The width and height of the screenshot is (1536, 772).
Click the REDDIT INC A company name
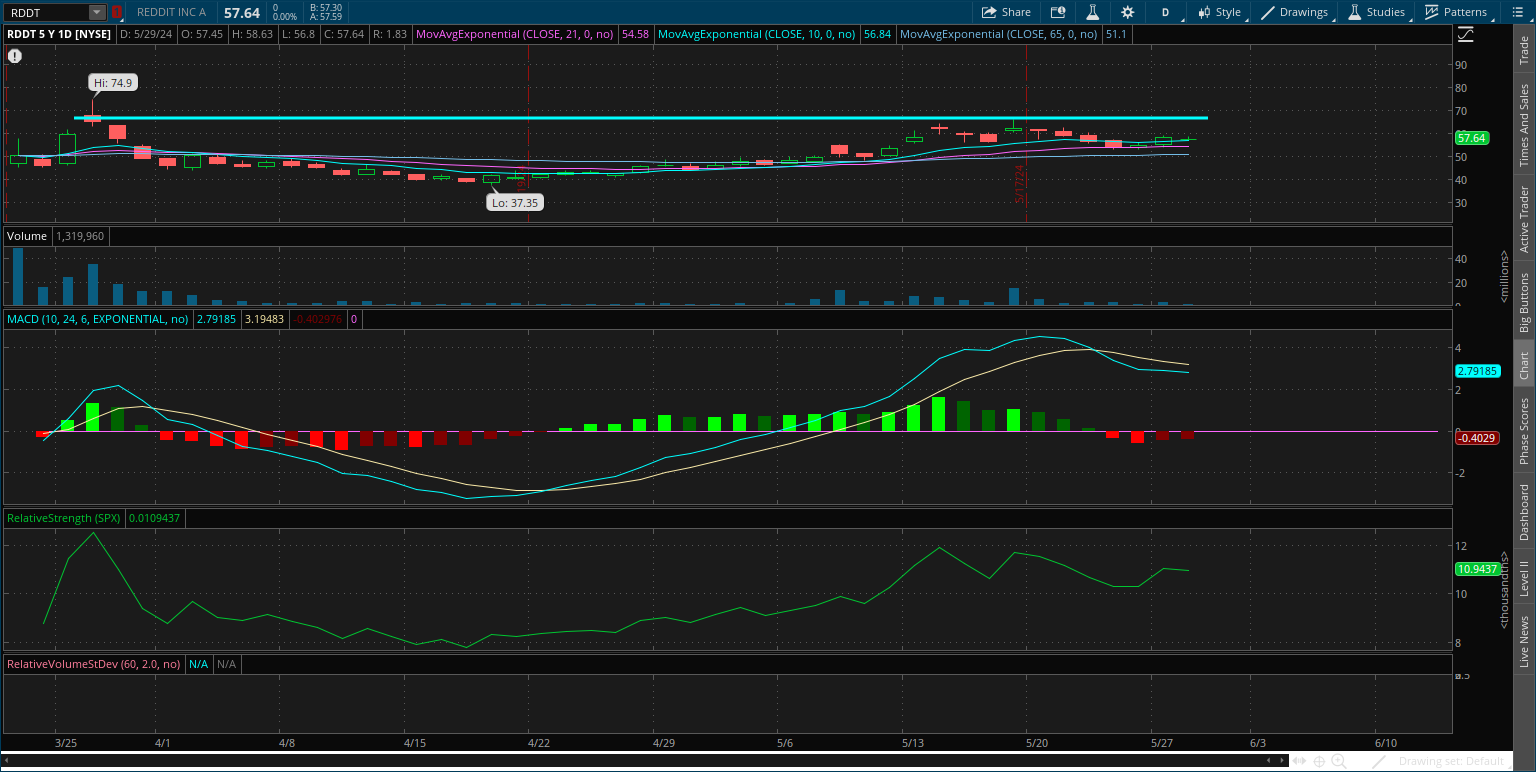(172, 12)
